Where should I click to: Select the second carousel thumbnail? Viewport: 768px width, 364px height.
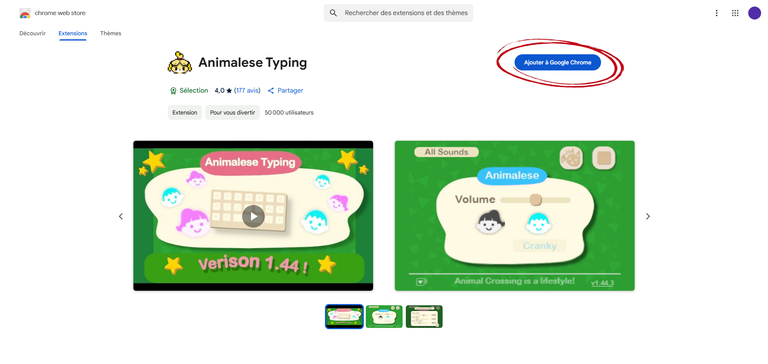[x=384, y=316]
